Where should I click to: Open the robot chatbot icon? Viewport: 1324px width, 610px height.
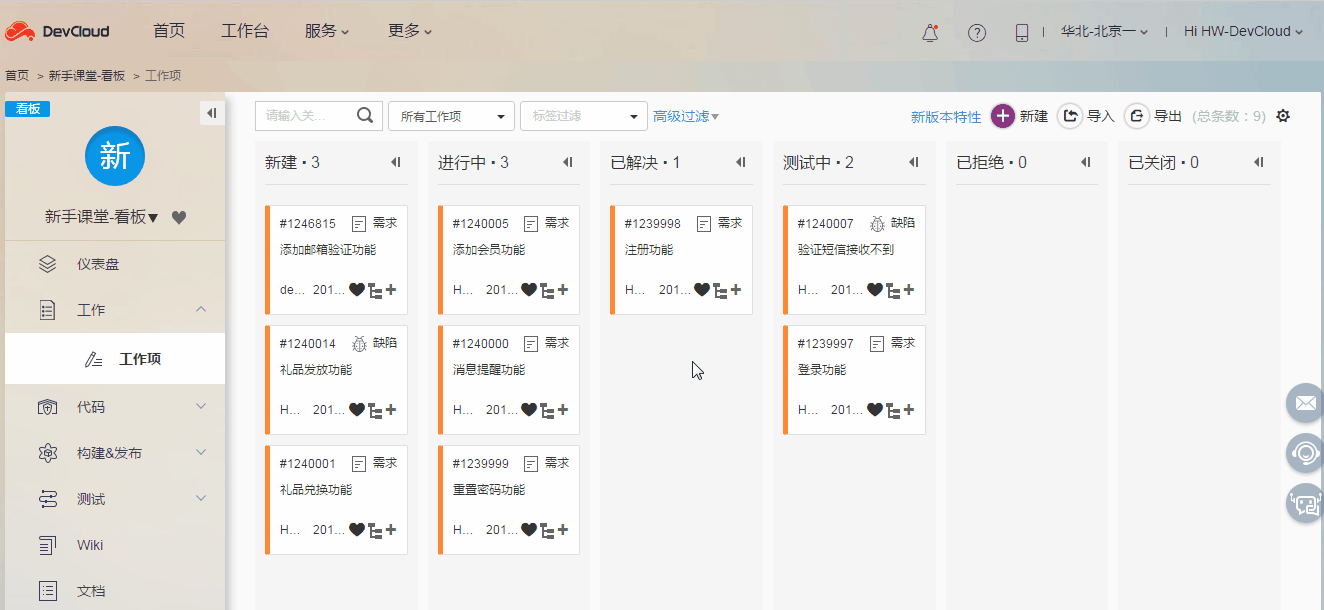(x=1304, y=503)
